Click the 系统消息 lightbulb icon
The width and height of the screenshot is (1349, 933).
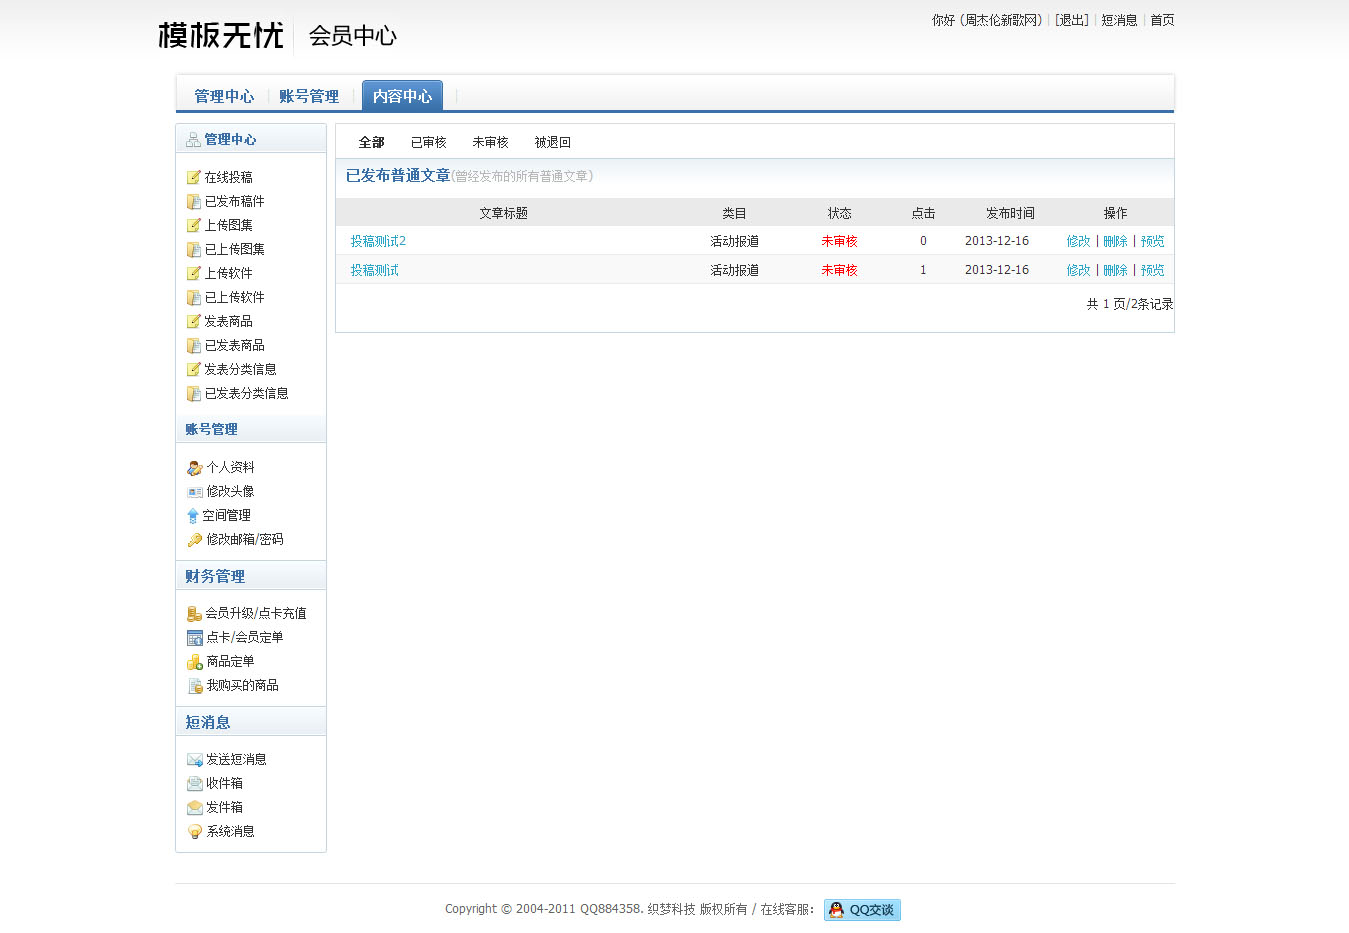point(195,832)
